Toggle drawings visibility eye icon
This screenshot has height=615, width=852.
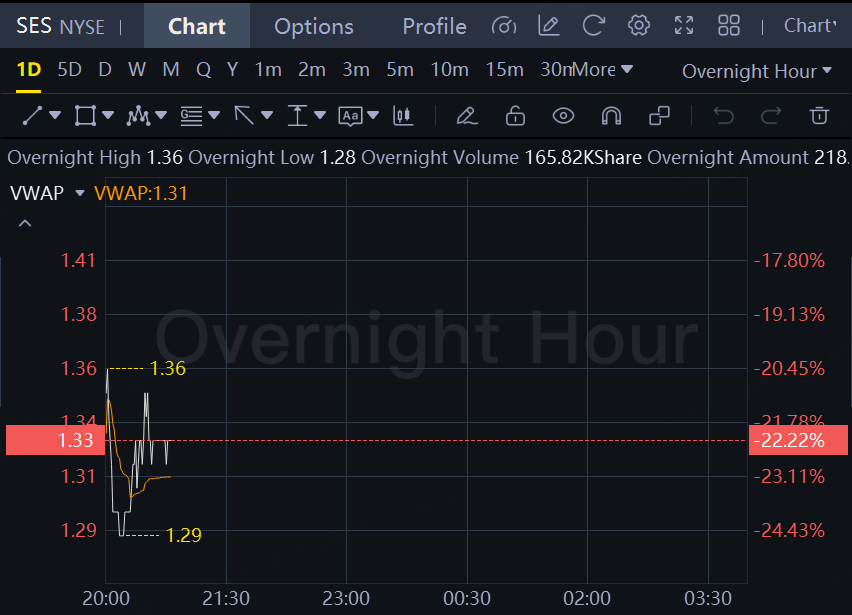563,116
